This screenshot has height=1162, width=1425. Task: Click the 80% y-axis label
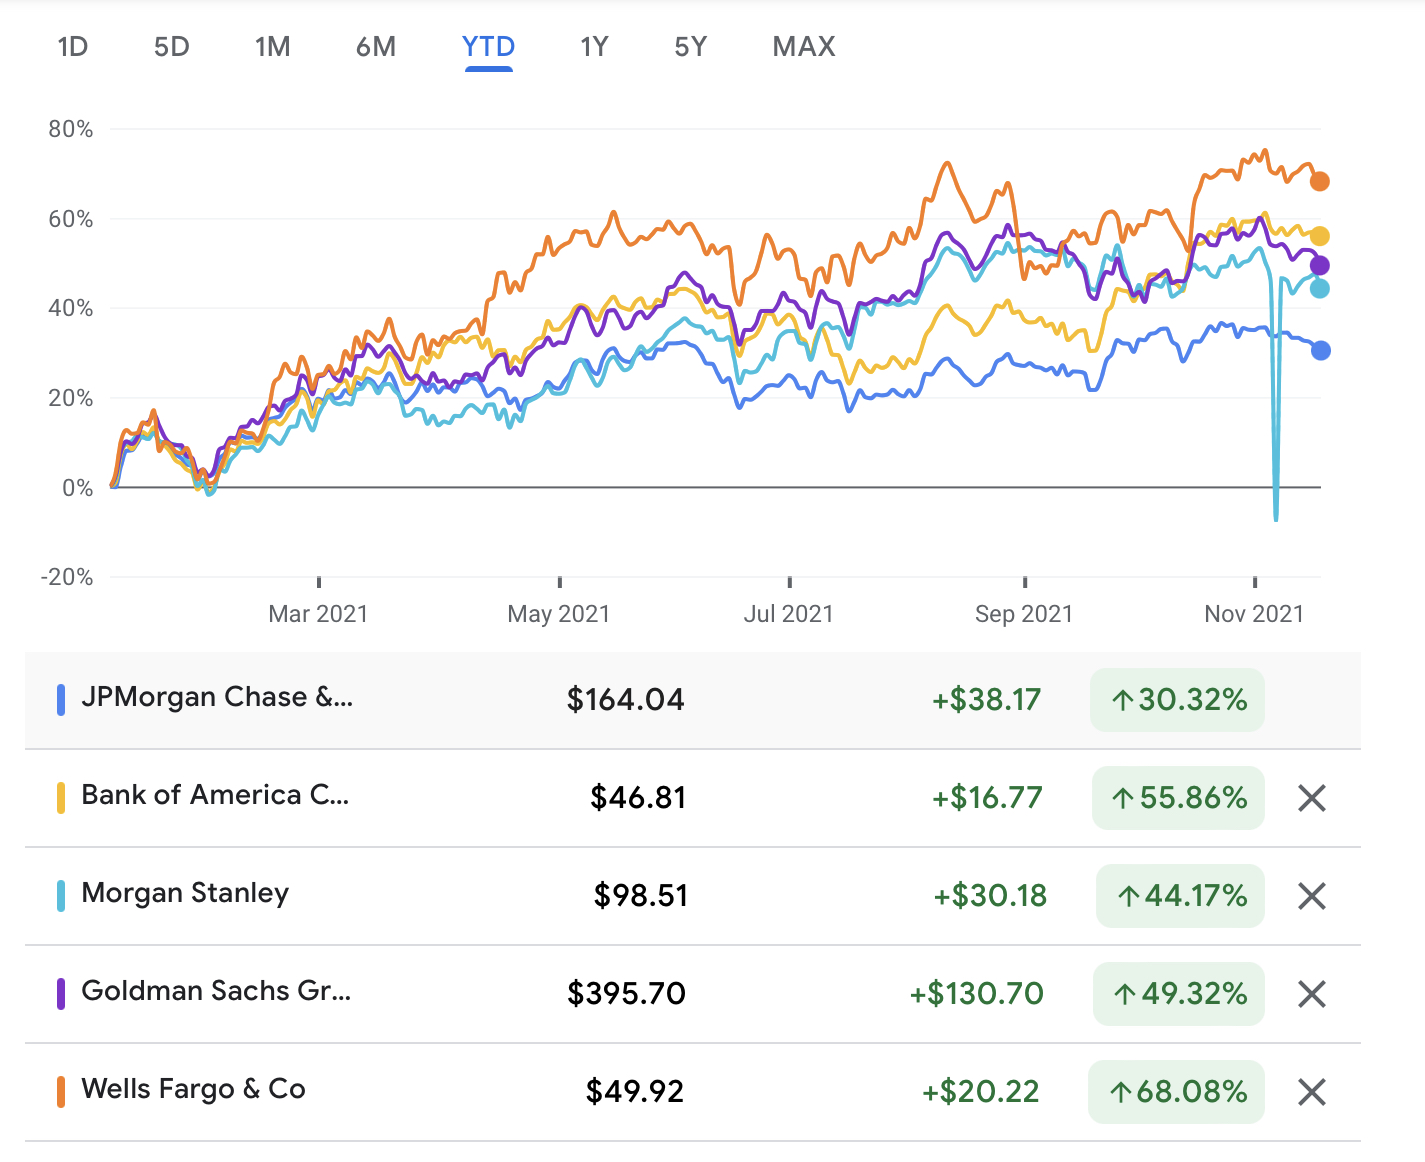click(71, 129)
